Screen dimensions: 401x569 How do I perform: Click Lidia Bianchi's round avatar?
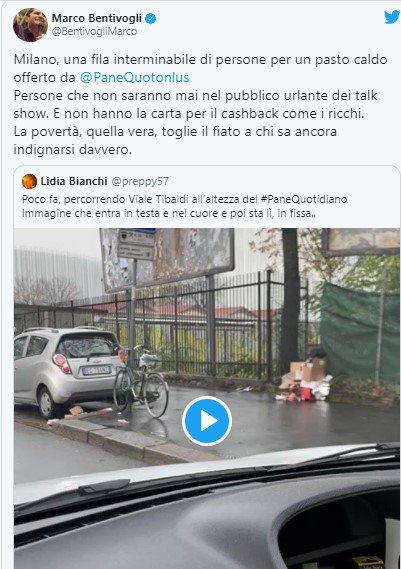[x=29, y=181]
